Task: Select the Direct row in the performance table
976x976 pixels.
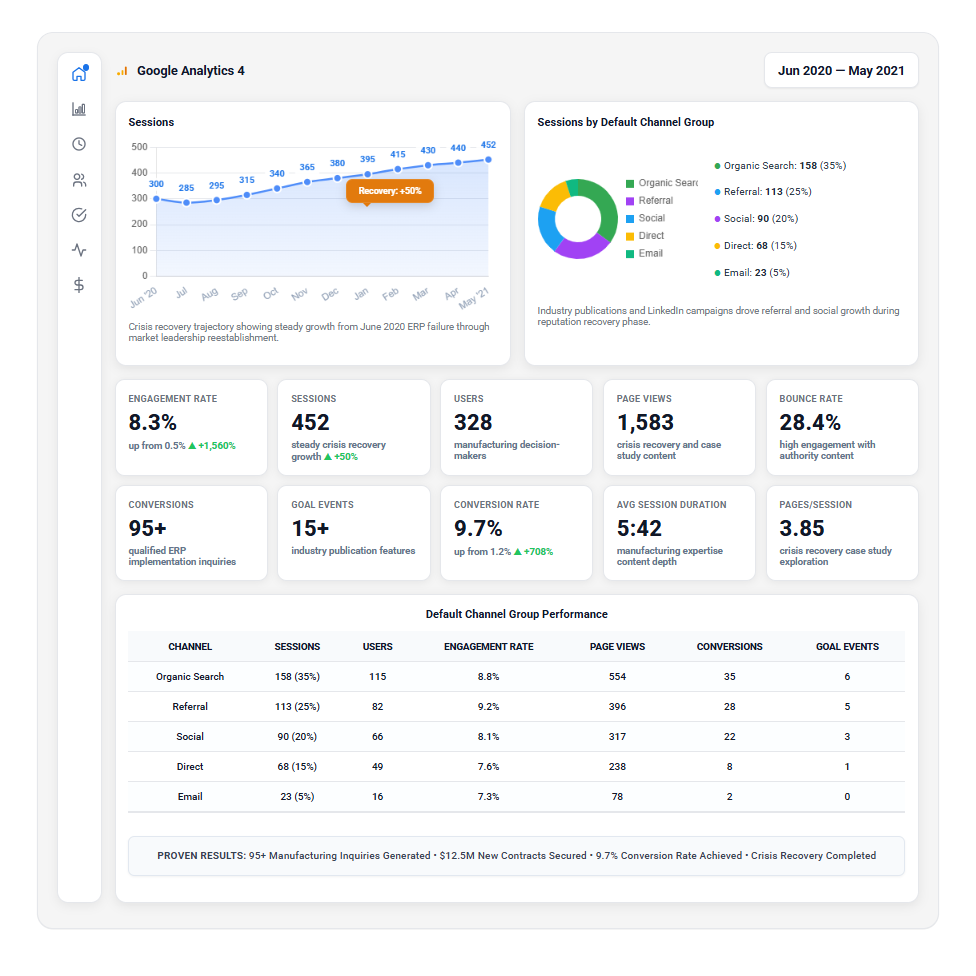Action: (516, 767)
